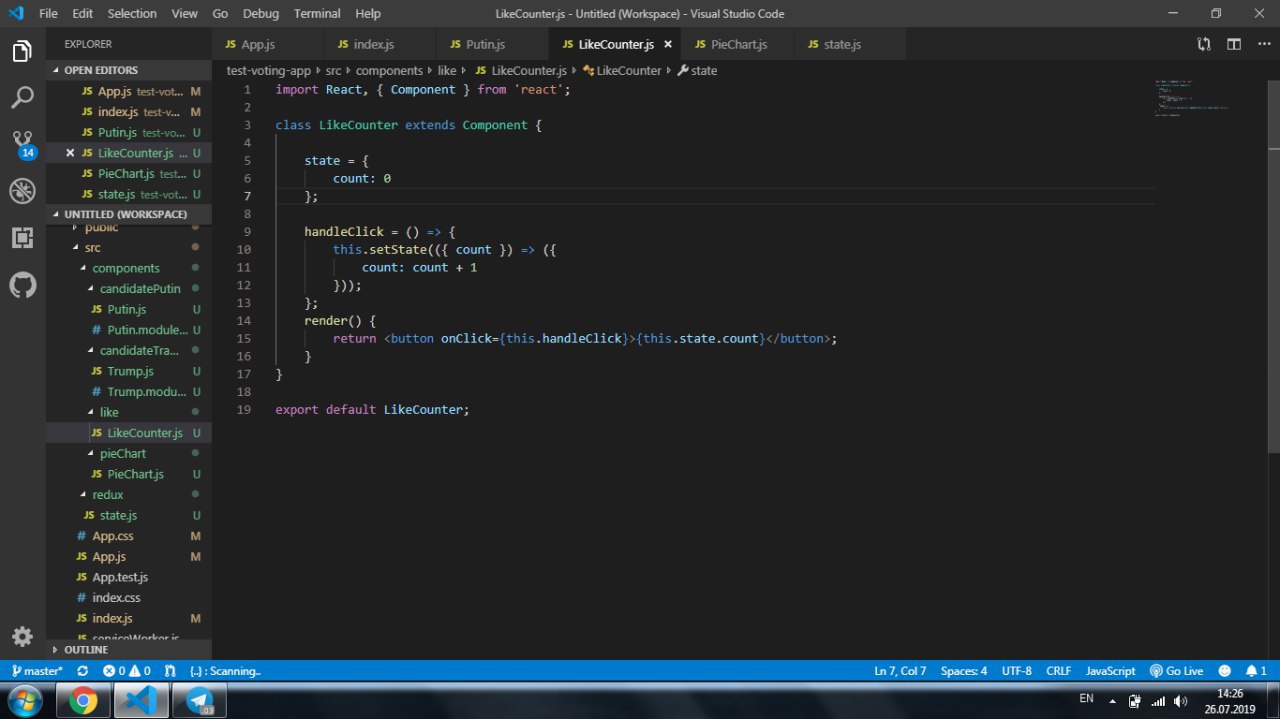Collapse the OPEN EDITORS section
The height and width of the screenshot is (719, 1280).
point(100,70)
